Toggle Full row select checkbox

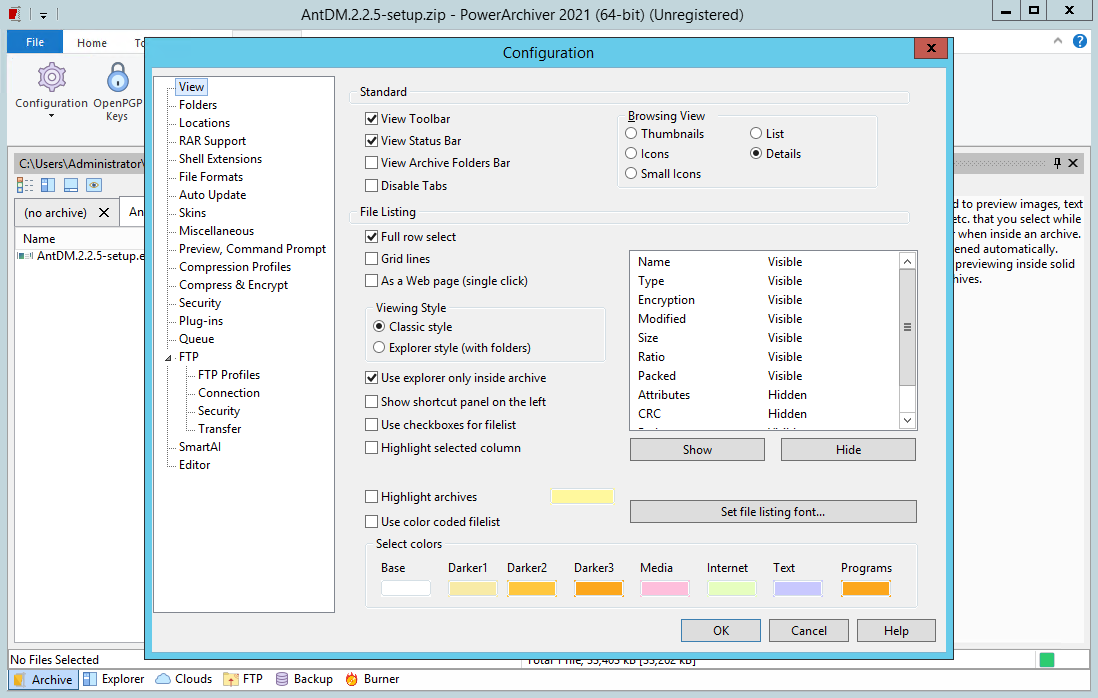pos(371,237)
